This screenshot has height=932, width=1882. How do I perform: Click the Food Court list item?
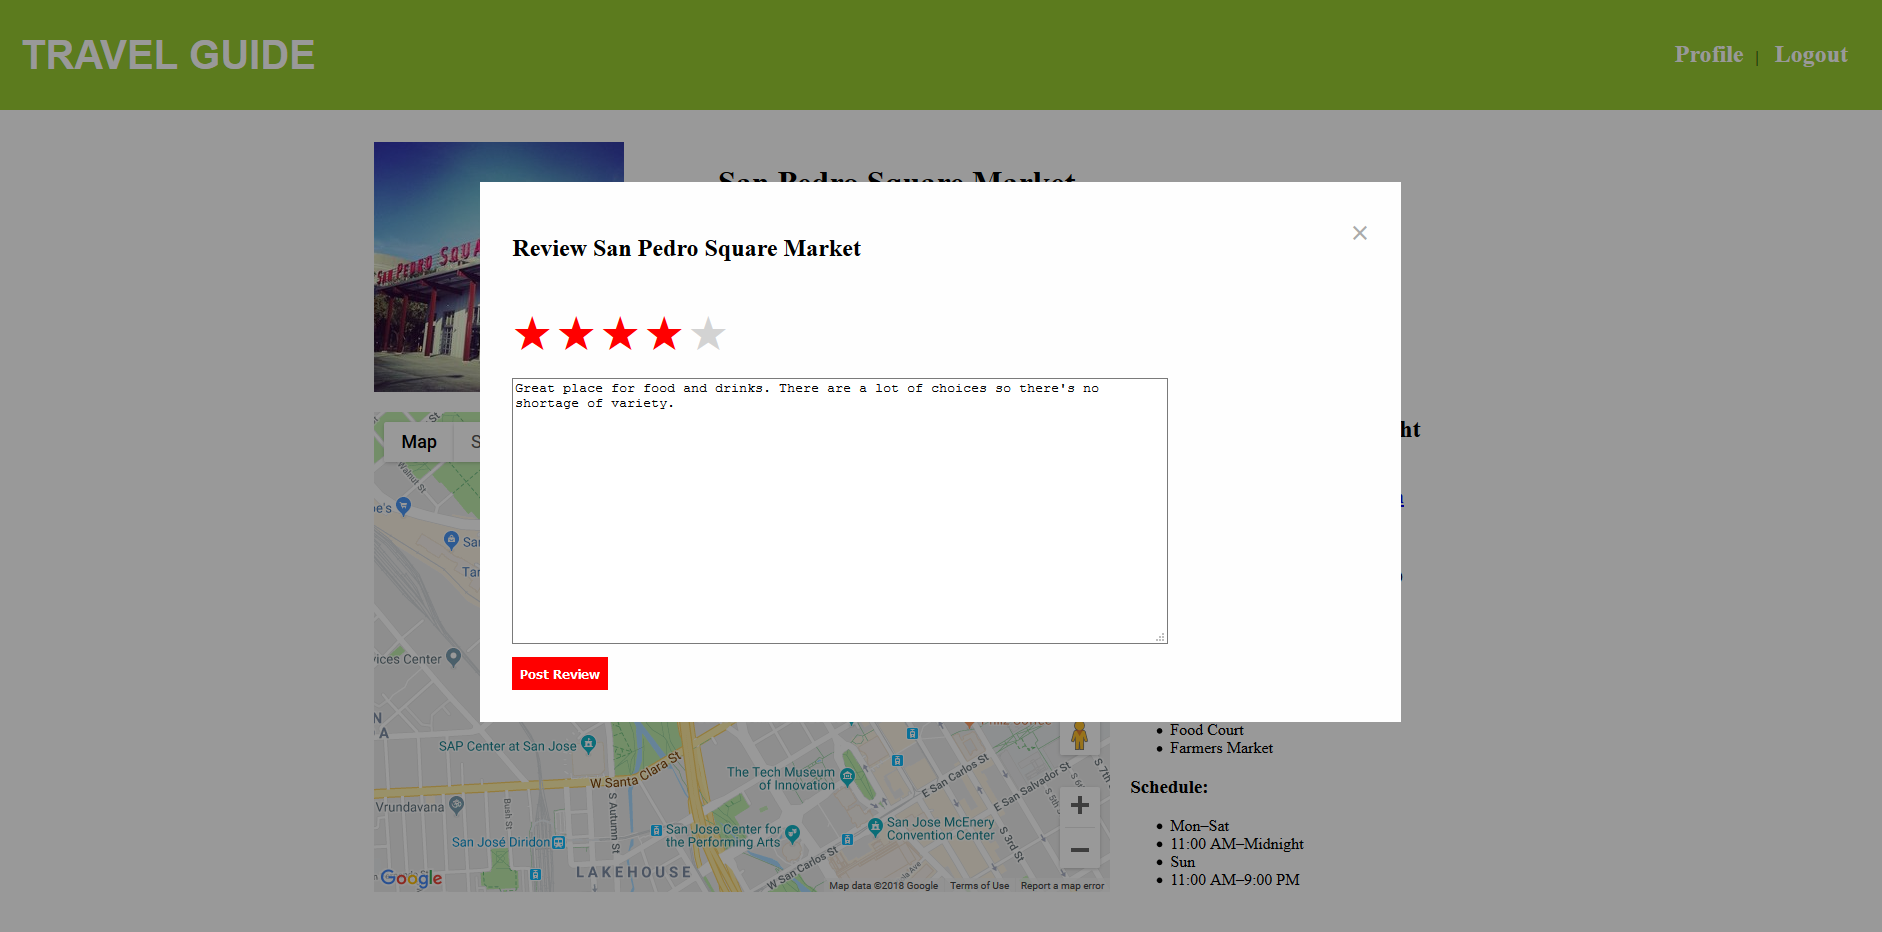point(1207,730)
